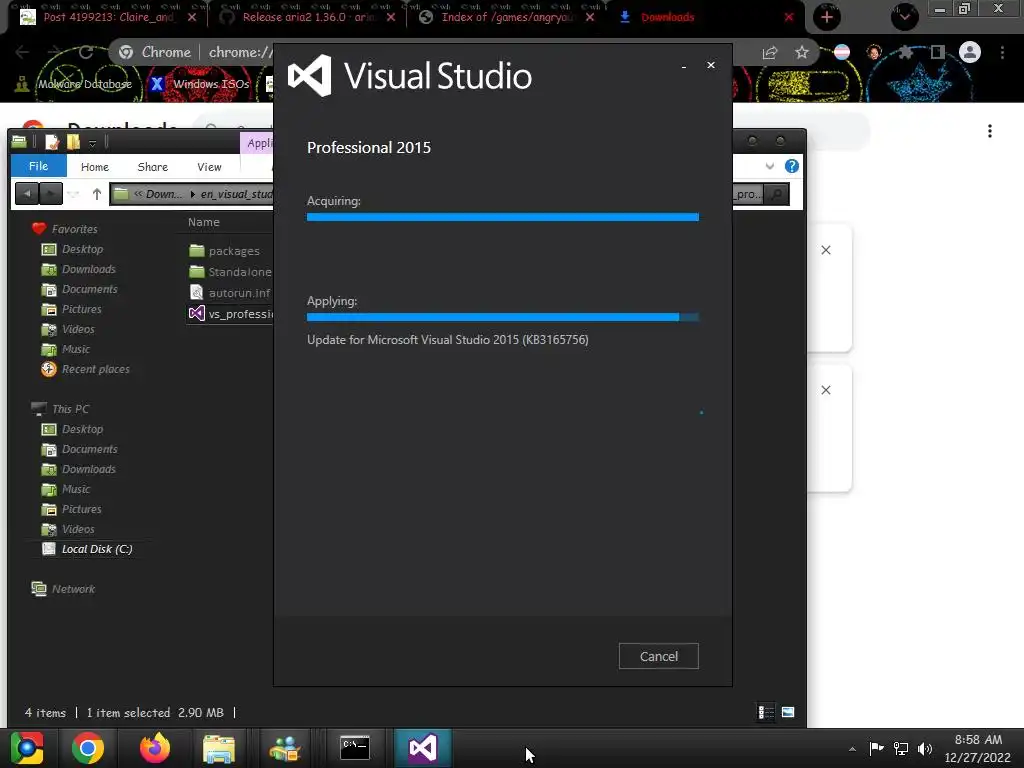Switch to the Release aria2 1.36.0 tab
The image size is (1024, 768).
[x=308, y=17]
